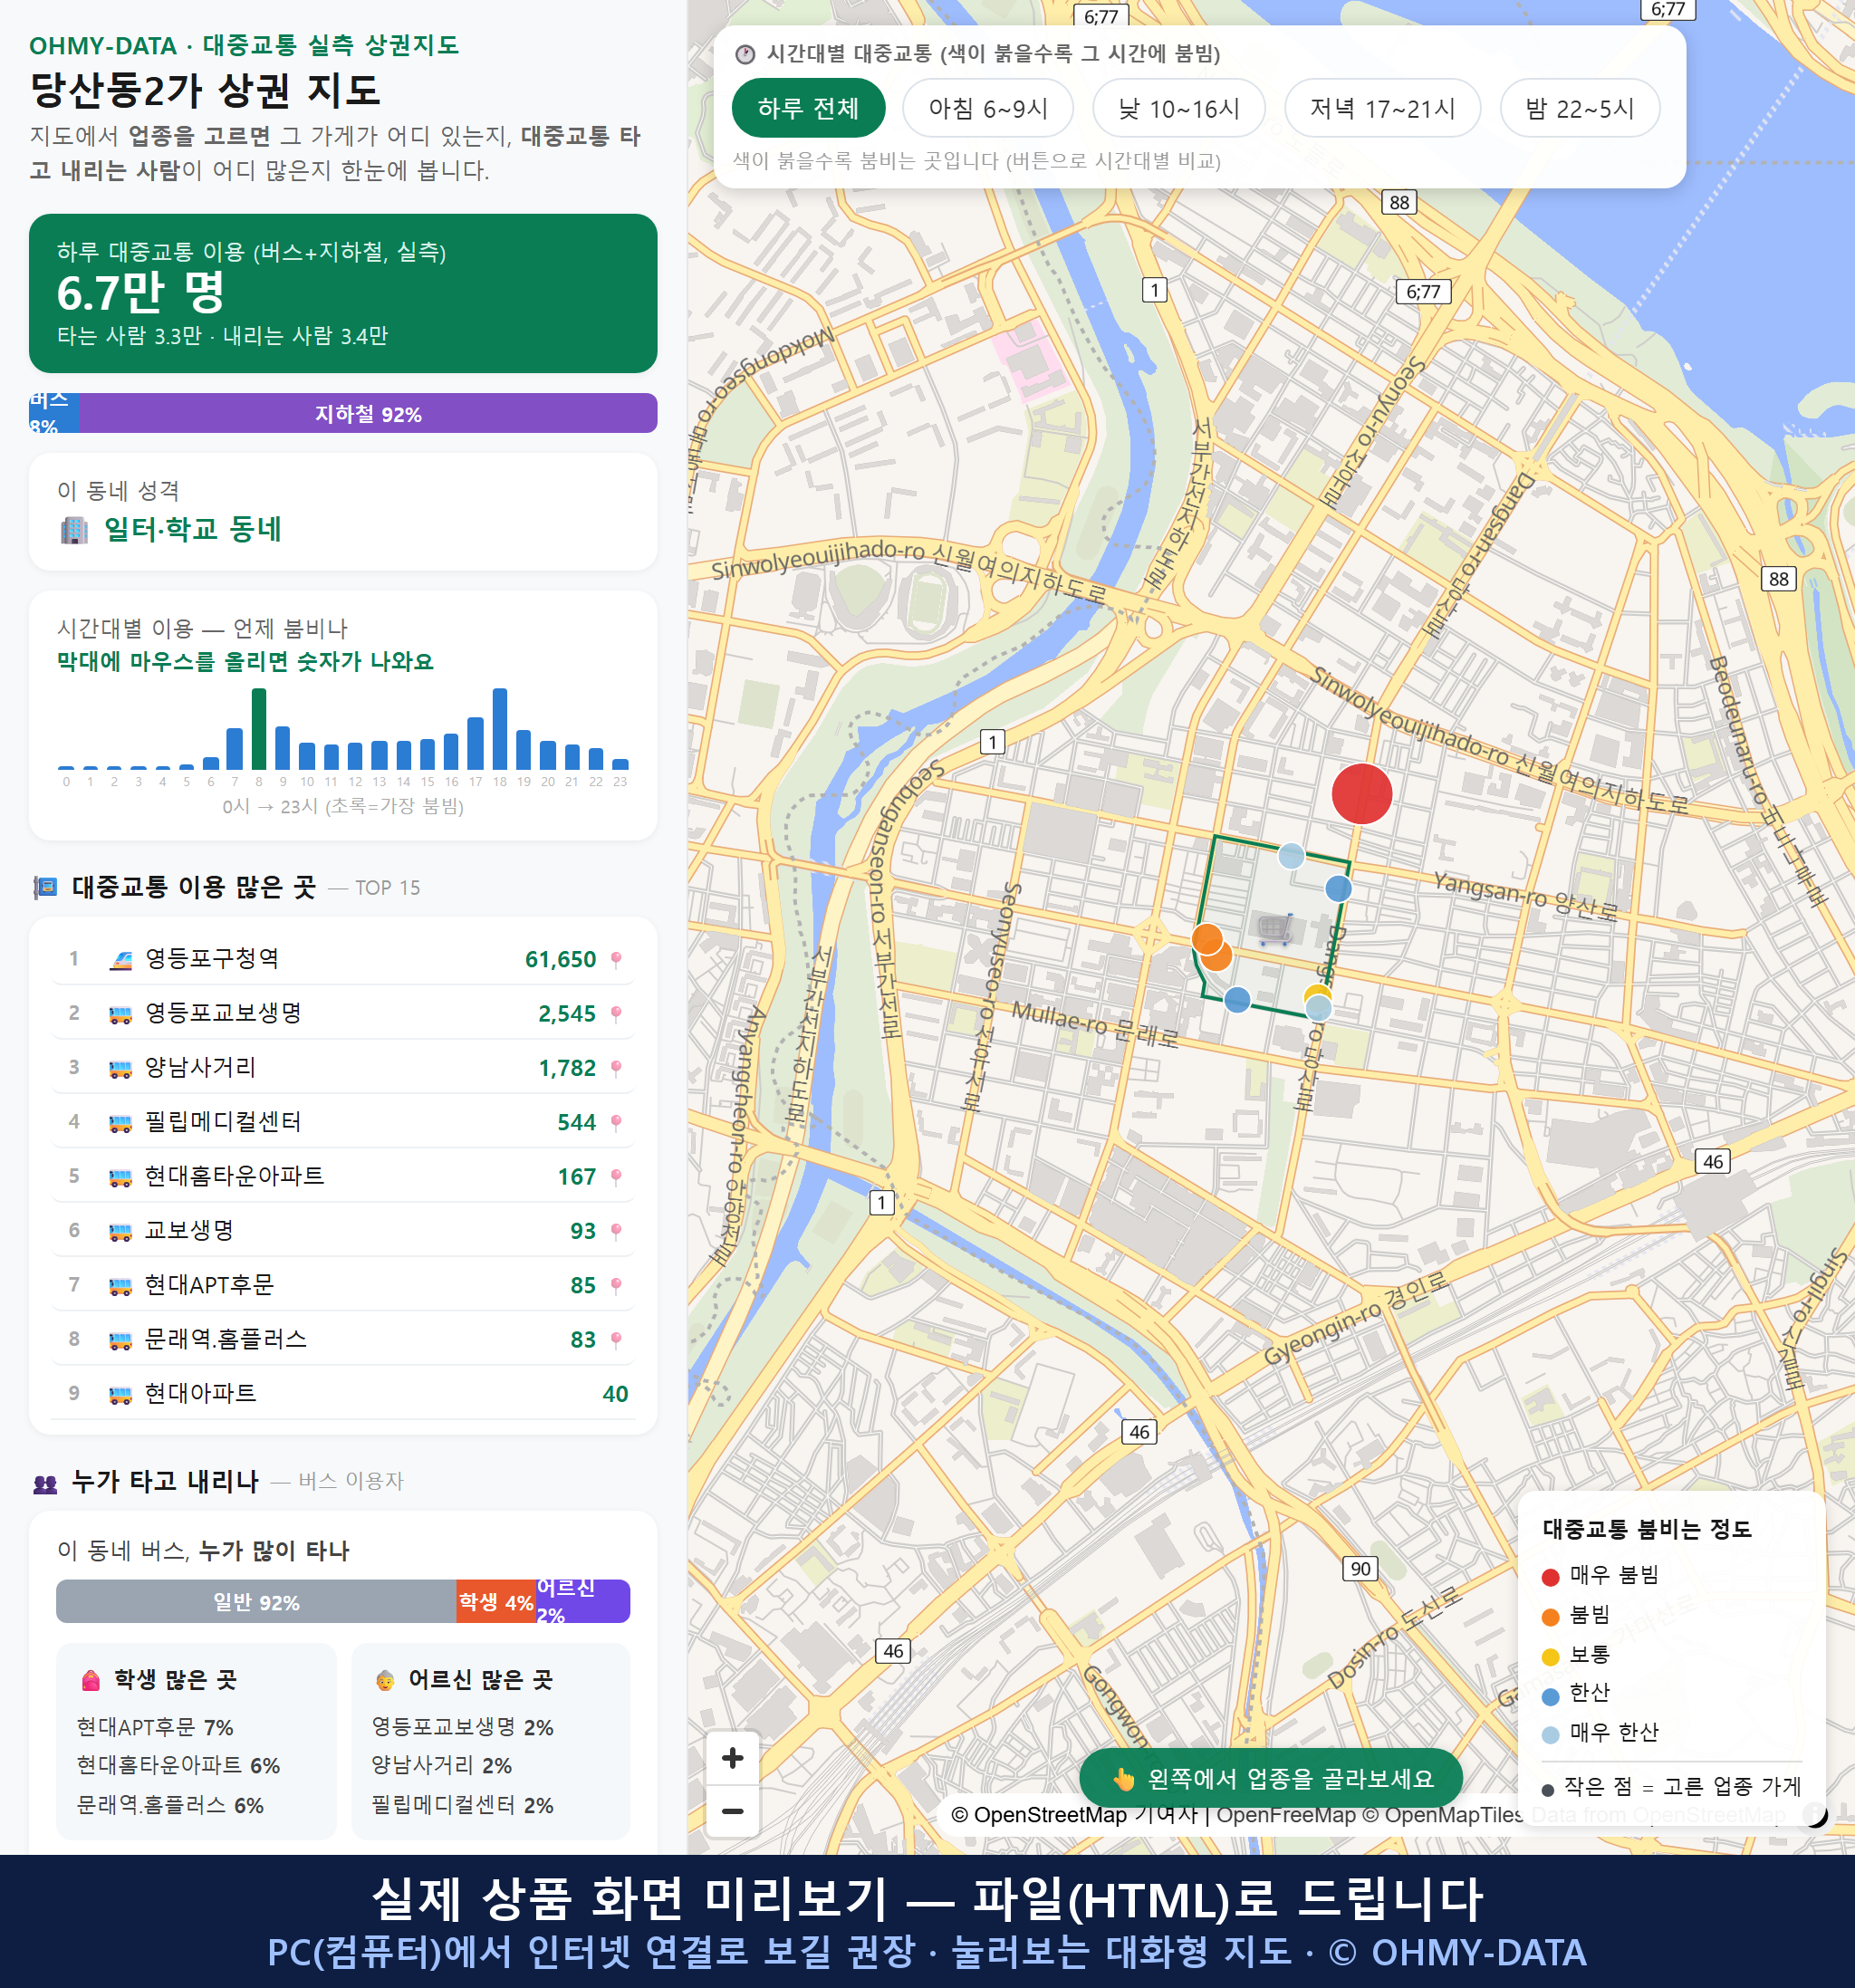The height and width of the screenshot is (1988, 1855).
Task: Click the bus icon beside 교보생명 row six
Action: (120, 1231)
